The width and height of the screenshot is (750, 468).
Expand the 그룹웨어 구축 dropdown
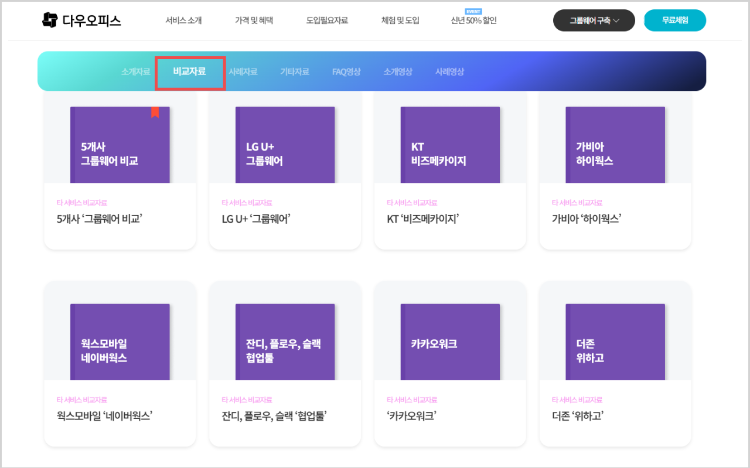click(x=594, y=21)
